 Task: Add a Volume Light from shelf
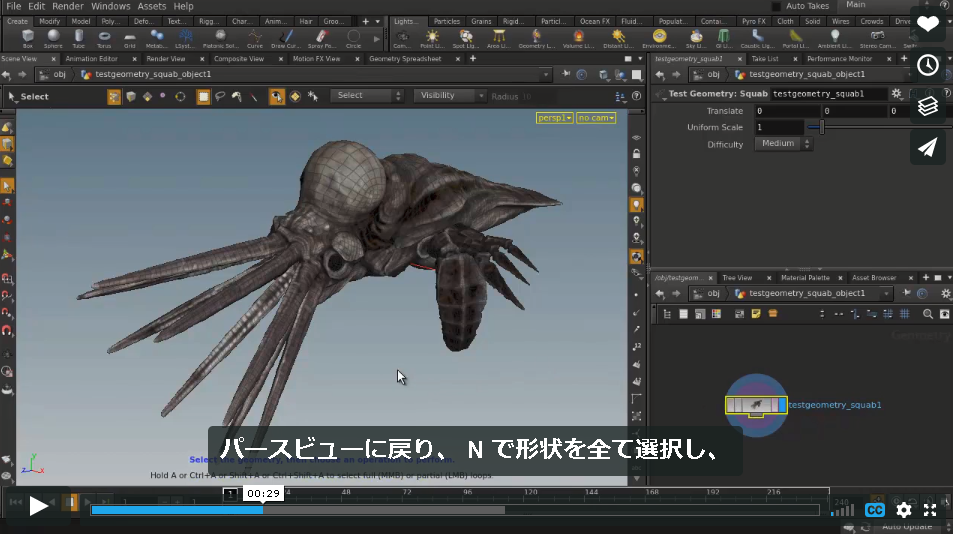[578, 39]
